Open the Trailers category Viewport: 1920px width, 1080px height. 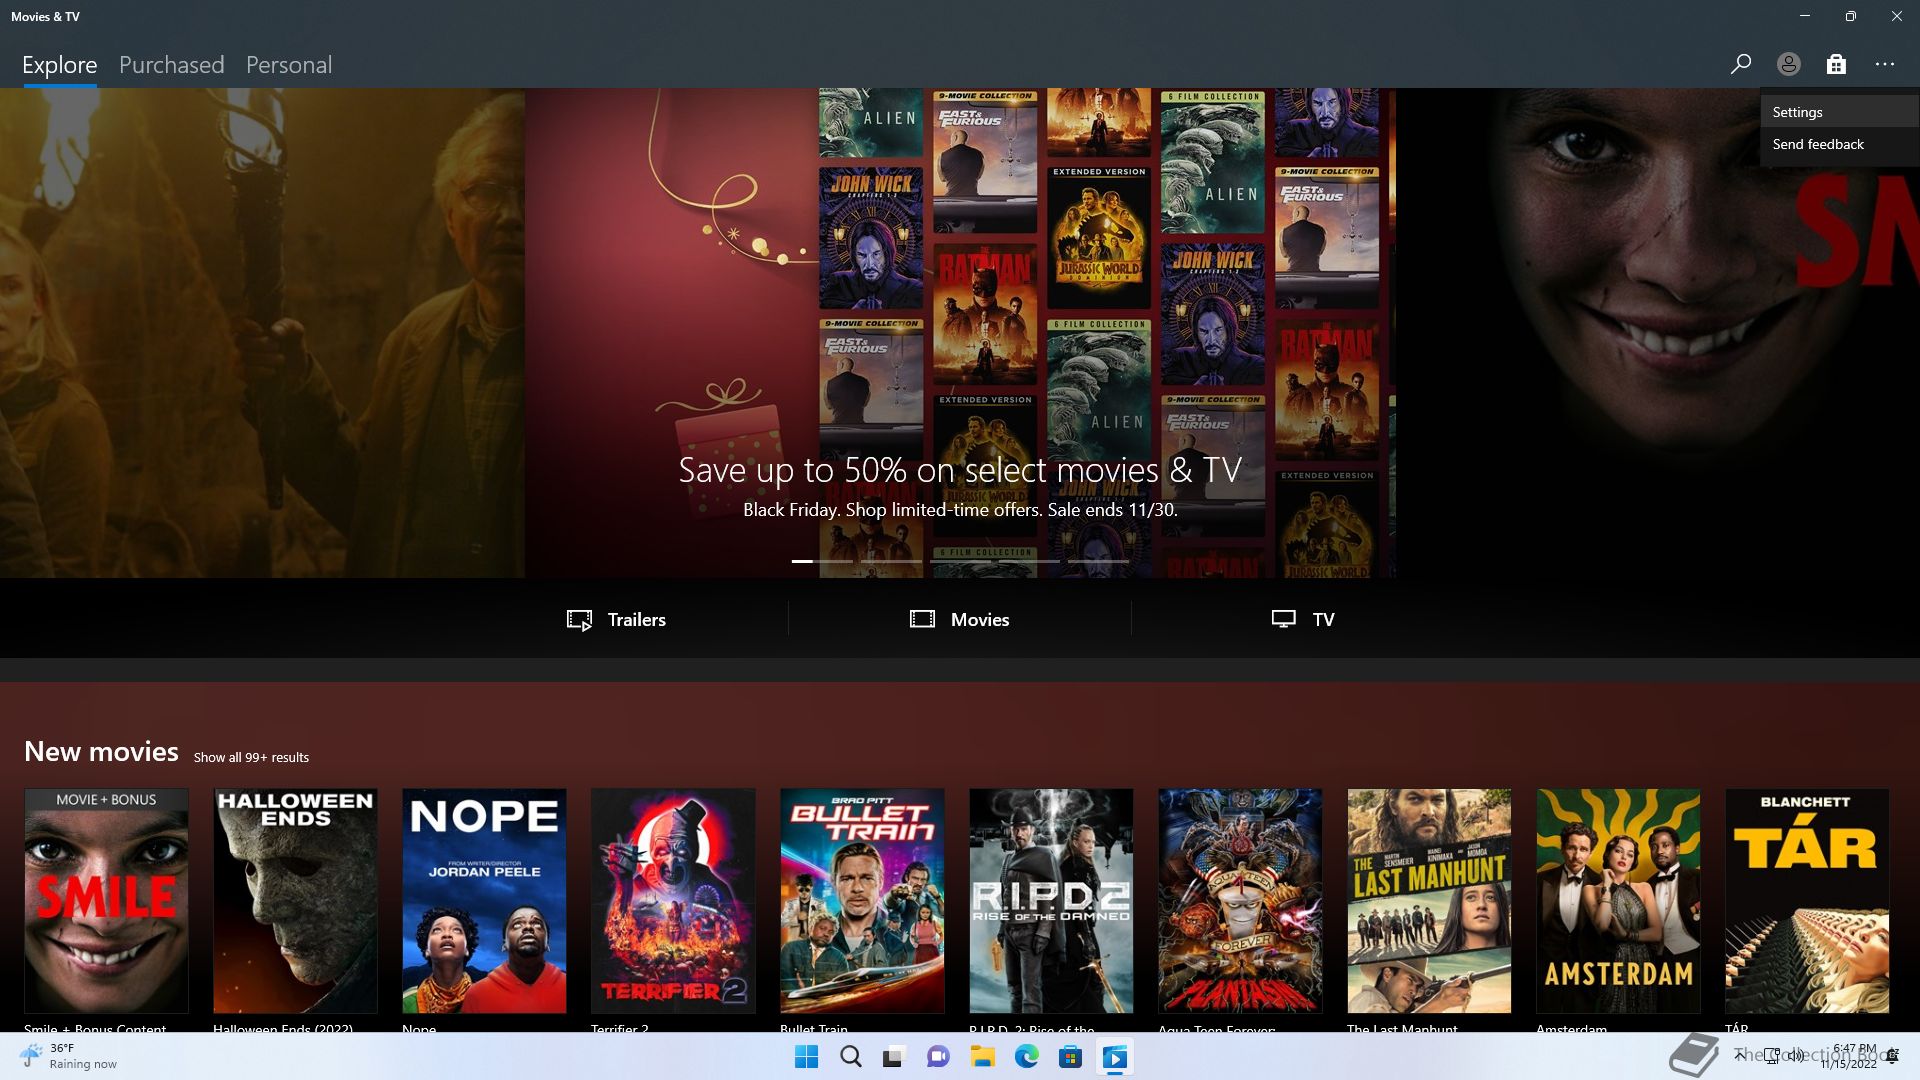pyautogui.click(x=616, y=619)
